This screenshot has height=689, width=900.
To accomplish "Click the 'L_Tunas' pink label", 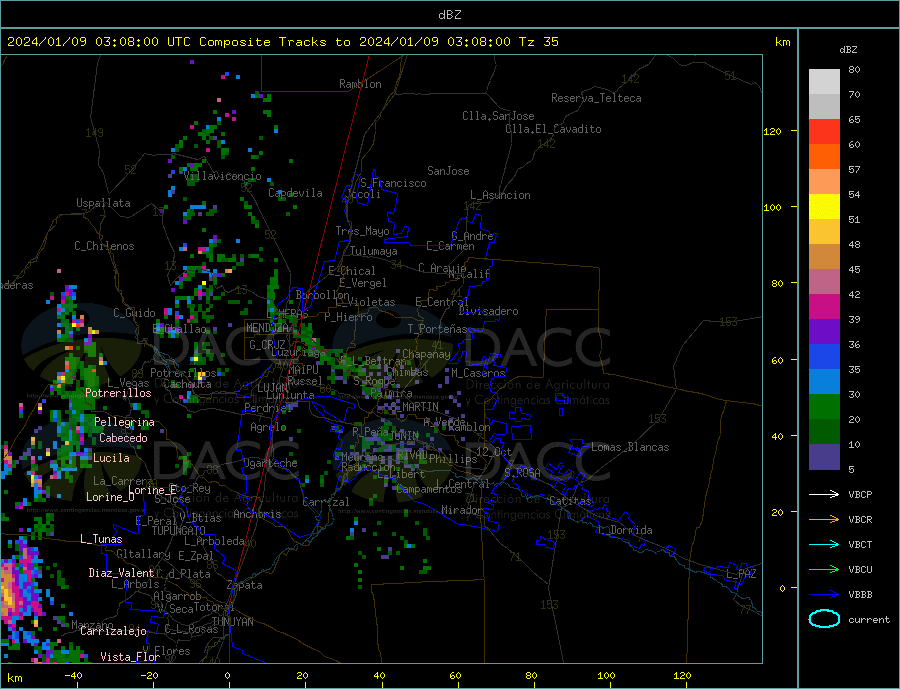I will pyautogui.click(x=101, y=539).
